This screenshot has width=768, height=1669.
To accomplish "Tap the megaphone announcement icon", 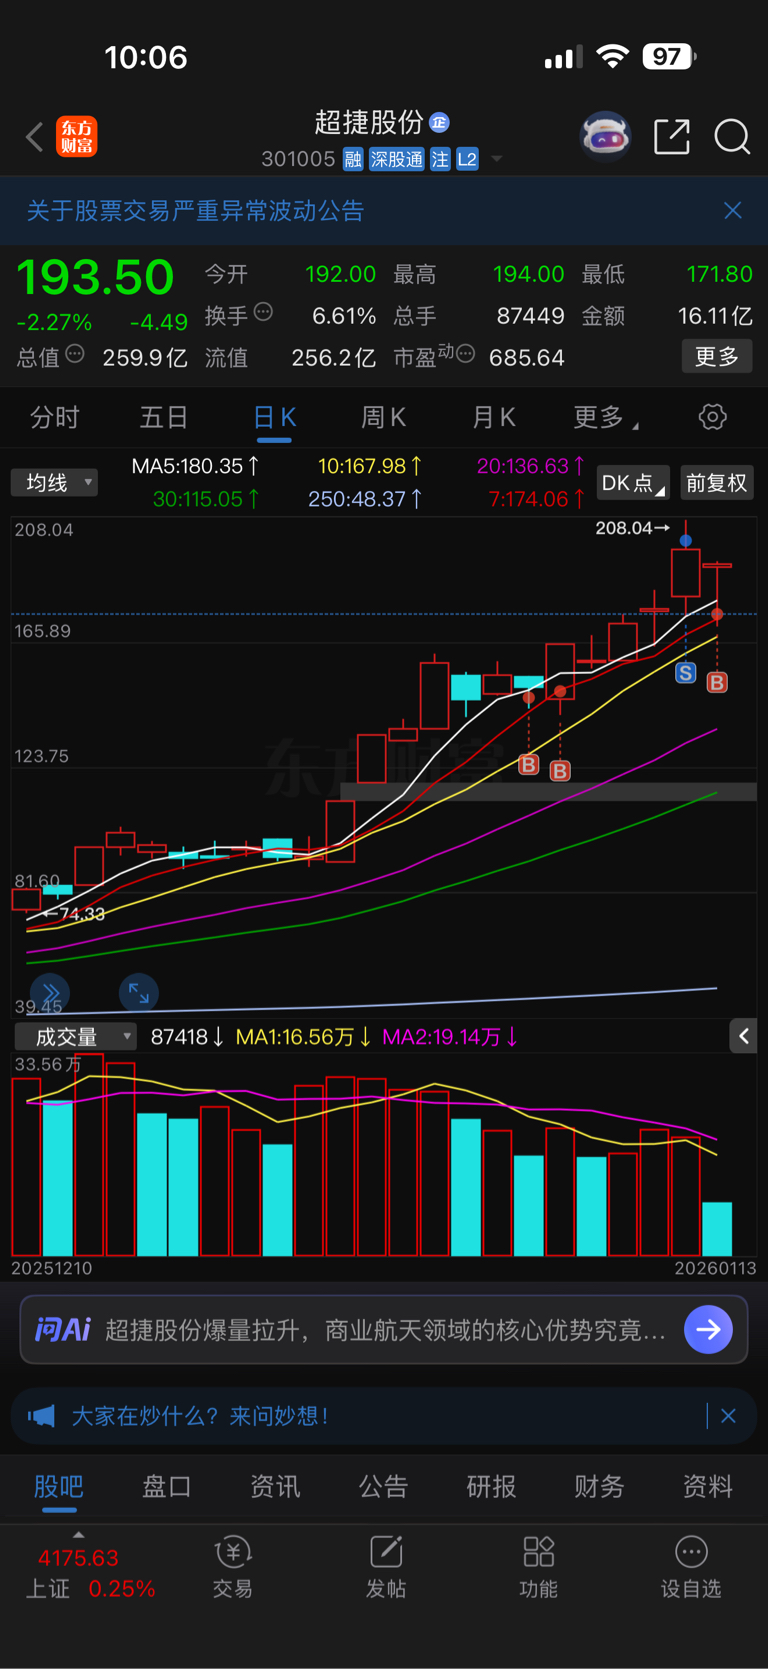I will click(x=41, y=1416).
